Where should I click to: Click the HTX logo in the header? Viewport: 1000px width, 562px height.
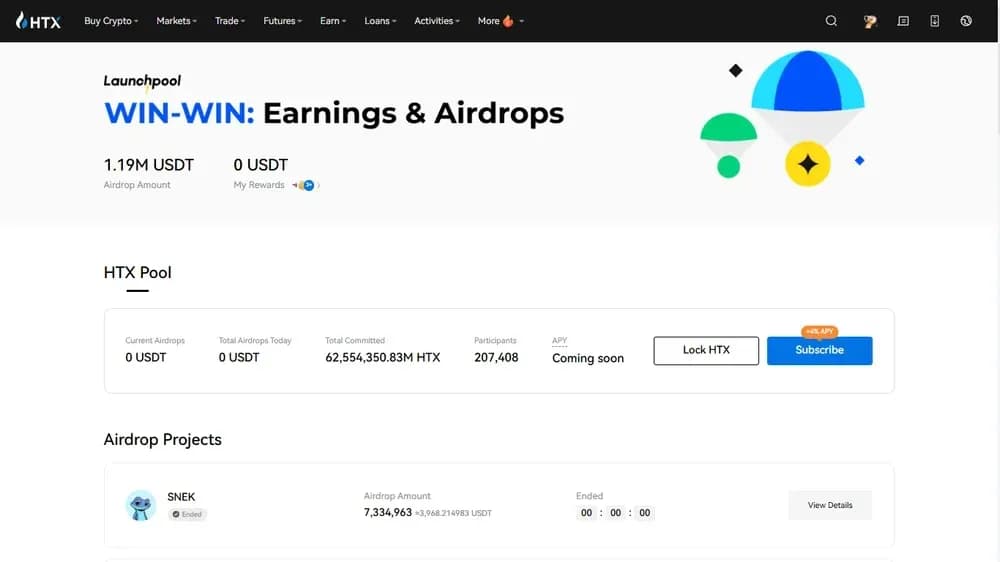coord(38,21)
